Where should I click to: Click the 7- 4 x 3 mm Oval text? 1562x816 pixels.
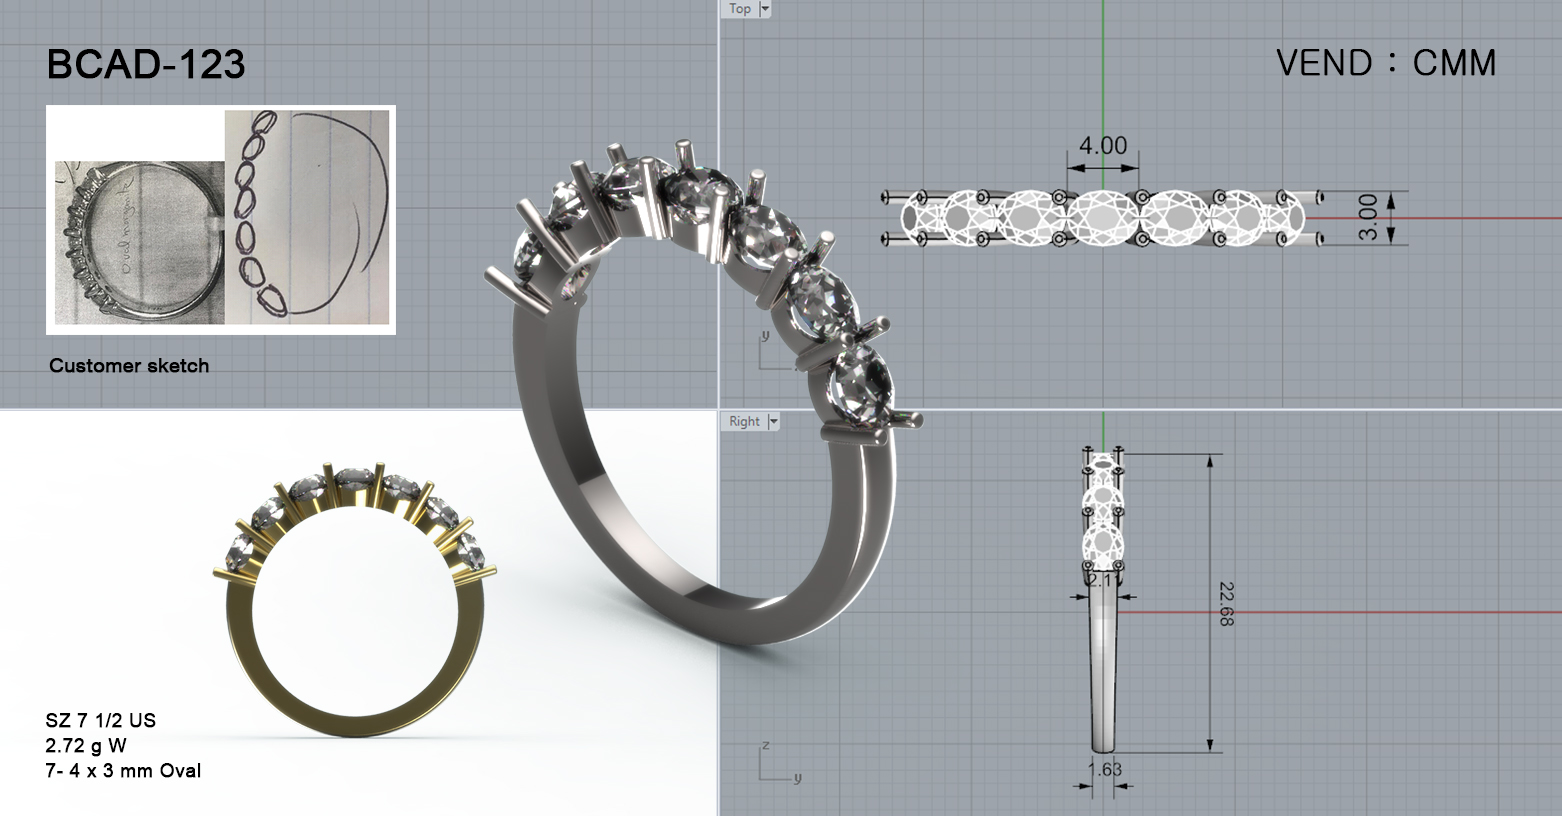(x=123, y=770)
